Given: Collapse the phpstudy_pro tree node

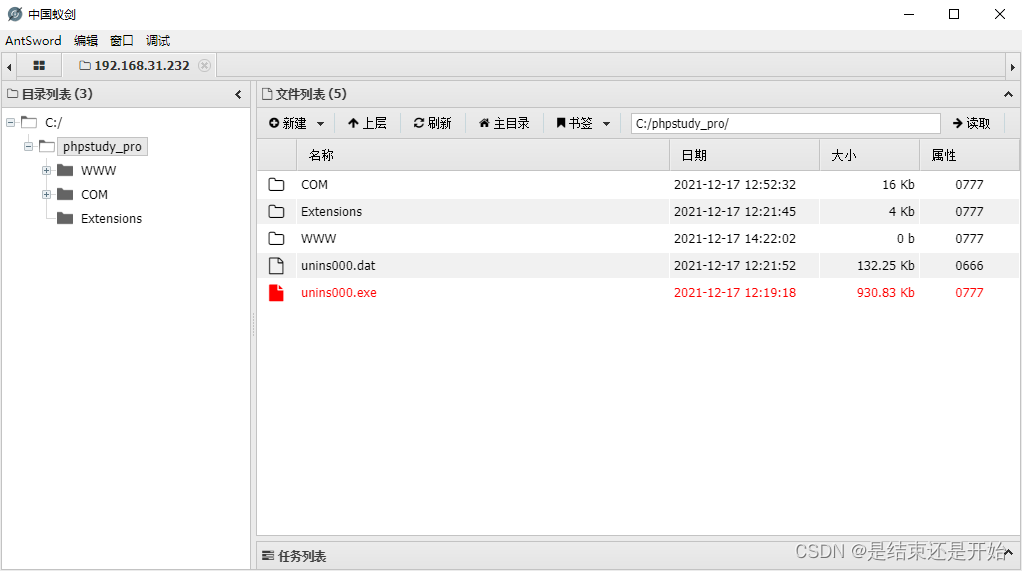Looking at the screenshot, I should (x=28, y=147).
